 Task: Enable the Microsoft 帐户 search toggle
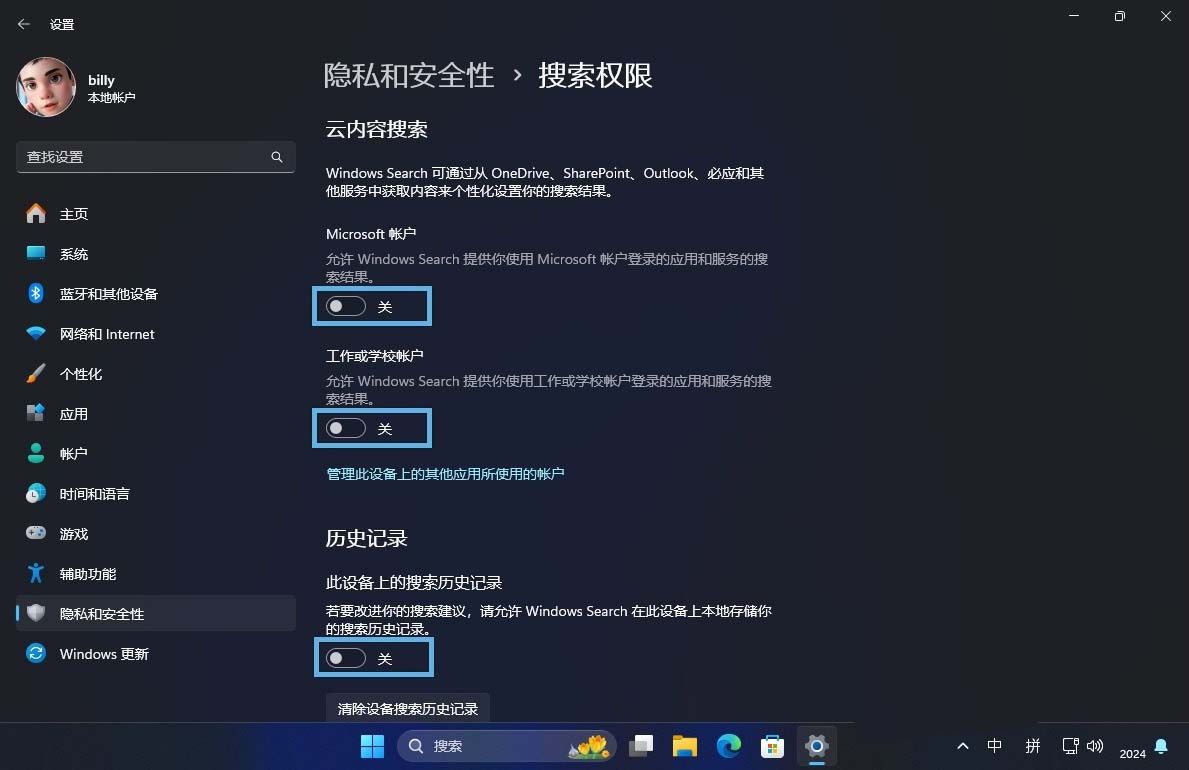tap(345, 306)
